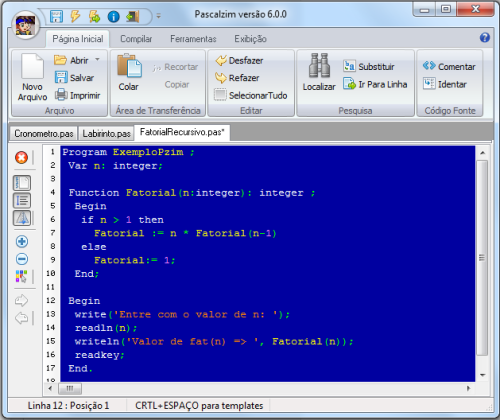Toggle the third sidebar button with triangle icon
This screenshot has width=500, height=420.
[x=22, y=218]
